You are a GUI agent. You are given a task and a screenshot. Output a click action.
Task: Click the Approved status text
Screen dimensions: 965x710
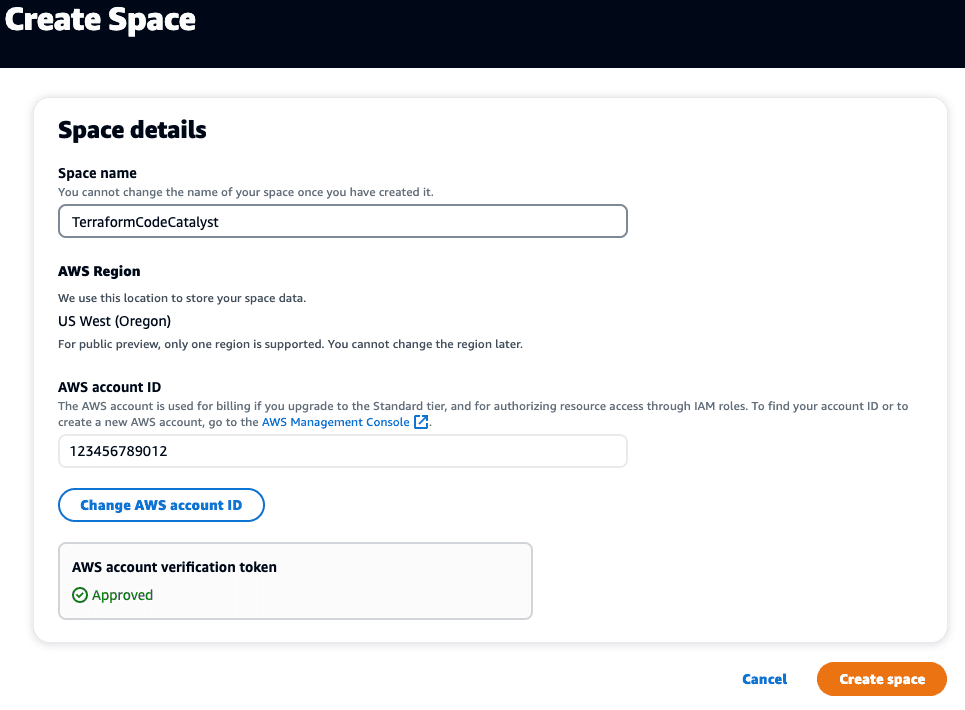click(x=122, y=595)
